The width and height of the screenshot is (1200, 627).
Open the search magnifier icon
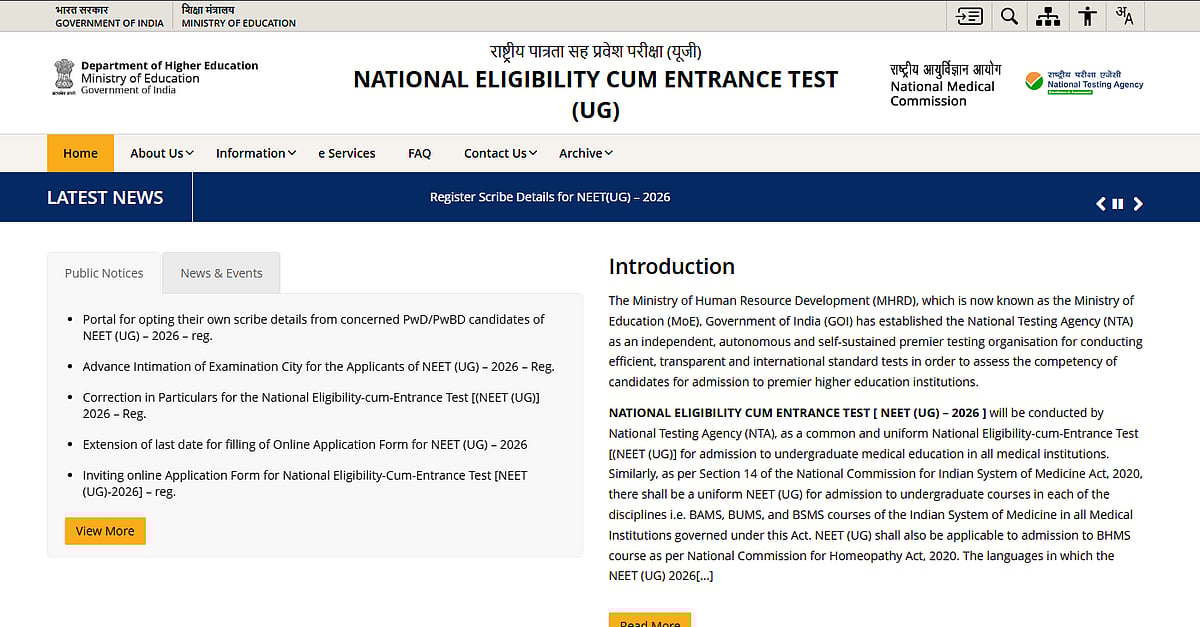(1009, 16)
